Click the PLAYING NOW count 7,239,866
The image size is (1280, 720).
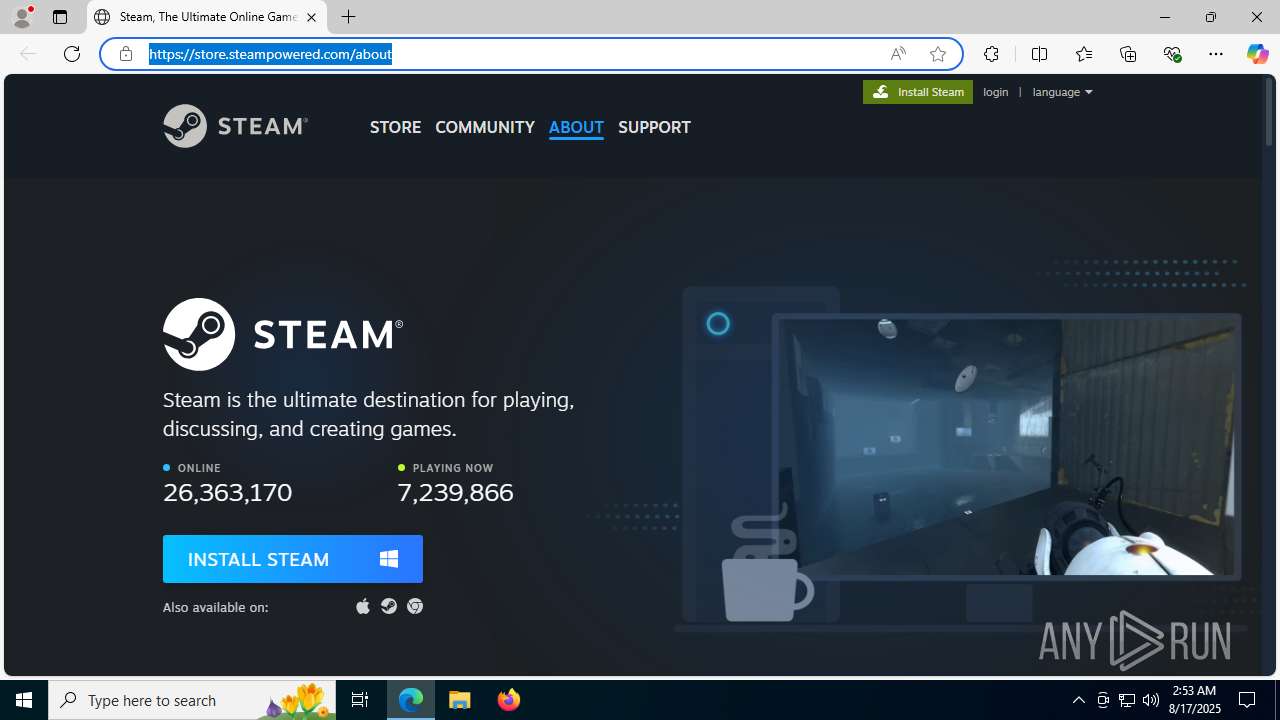pos(455,492)
